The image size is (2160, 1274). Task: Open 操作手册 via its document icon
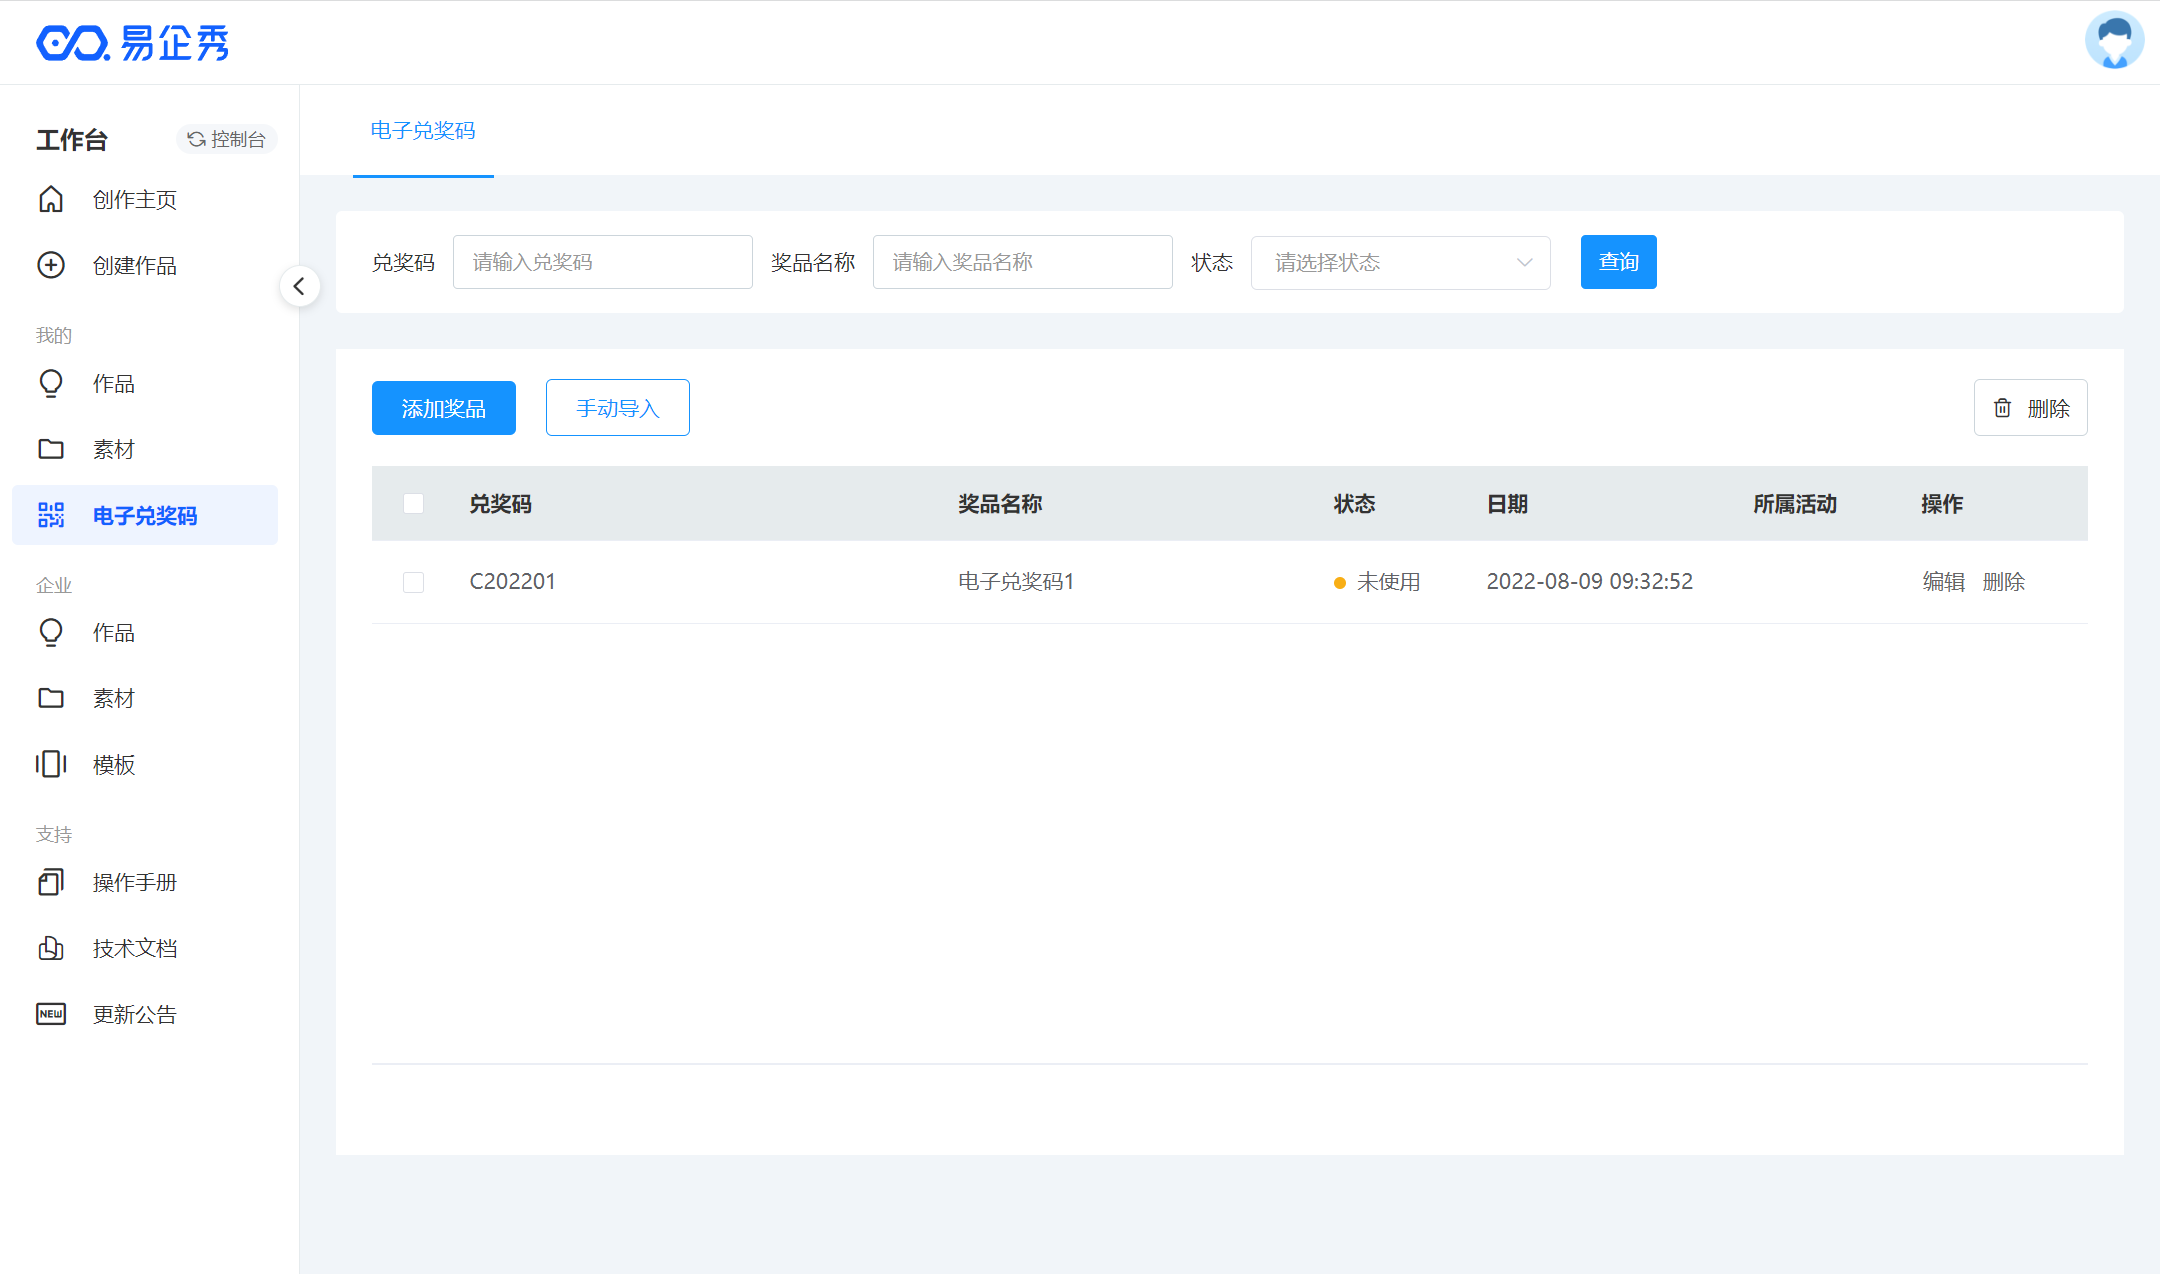(x=51, y=882)
